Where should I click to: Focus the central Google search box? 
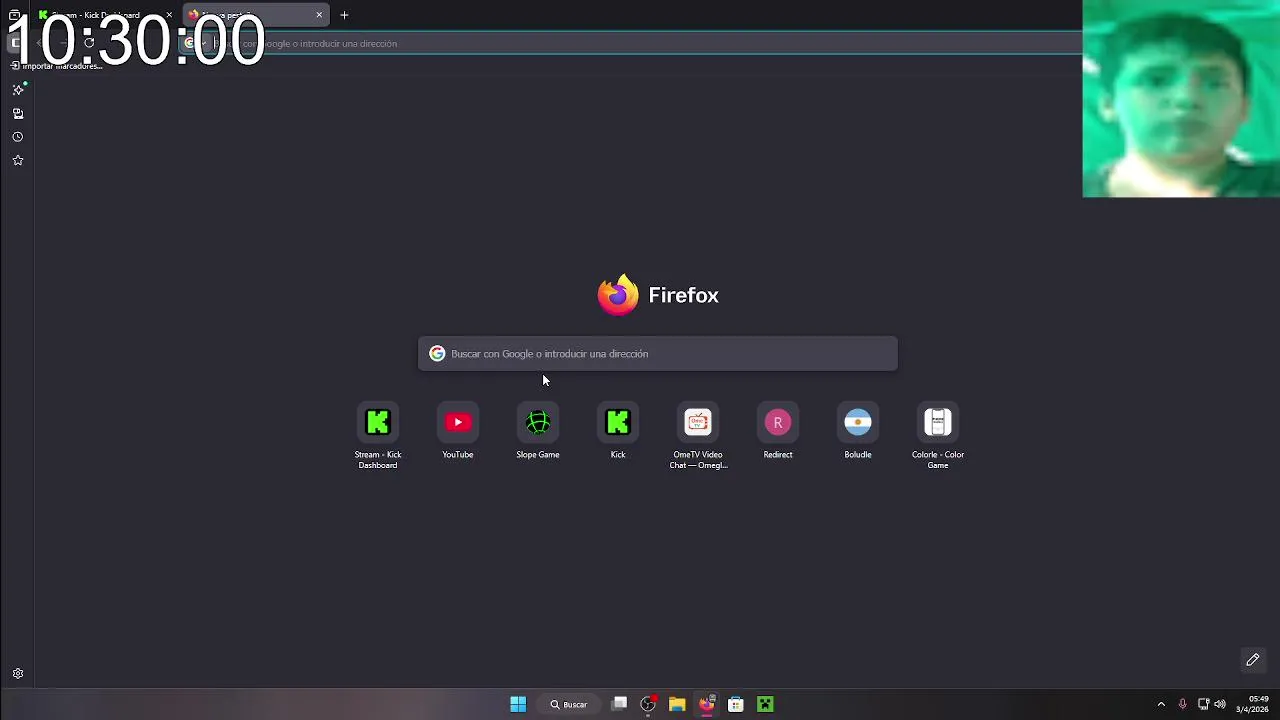(x=658, y=354)
